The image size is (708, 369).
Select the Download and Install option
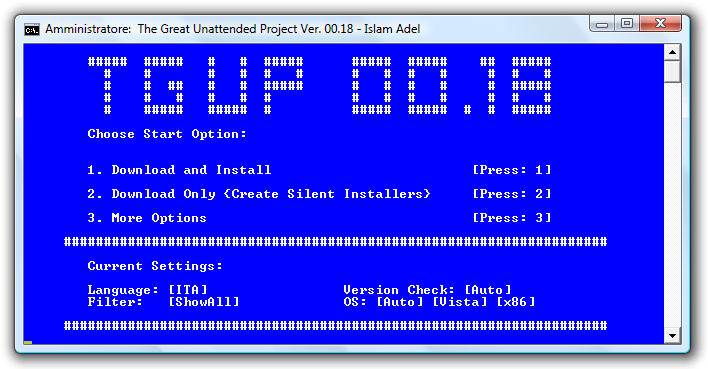pyautogui.click(x=179, y=170)
